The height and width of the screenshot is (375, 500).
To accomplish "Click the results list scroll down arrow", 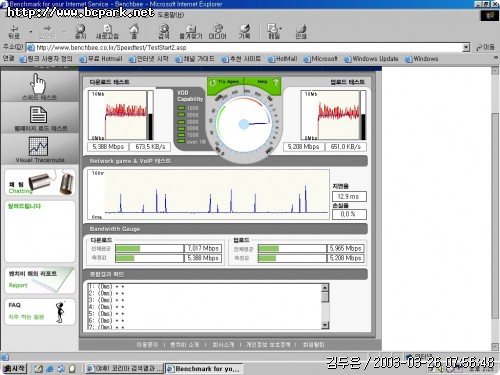I will 325,325.
